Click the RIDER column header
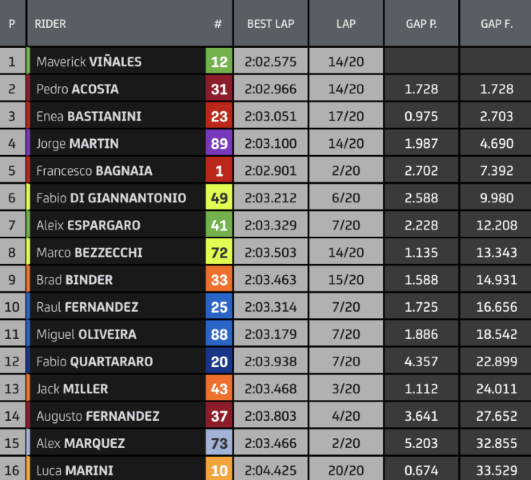 click(x=50, y=24)
